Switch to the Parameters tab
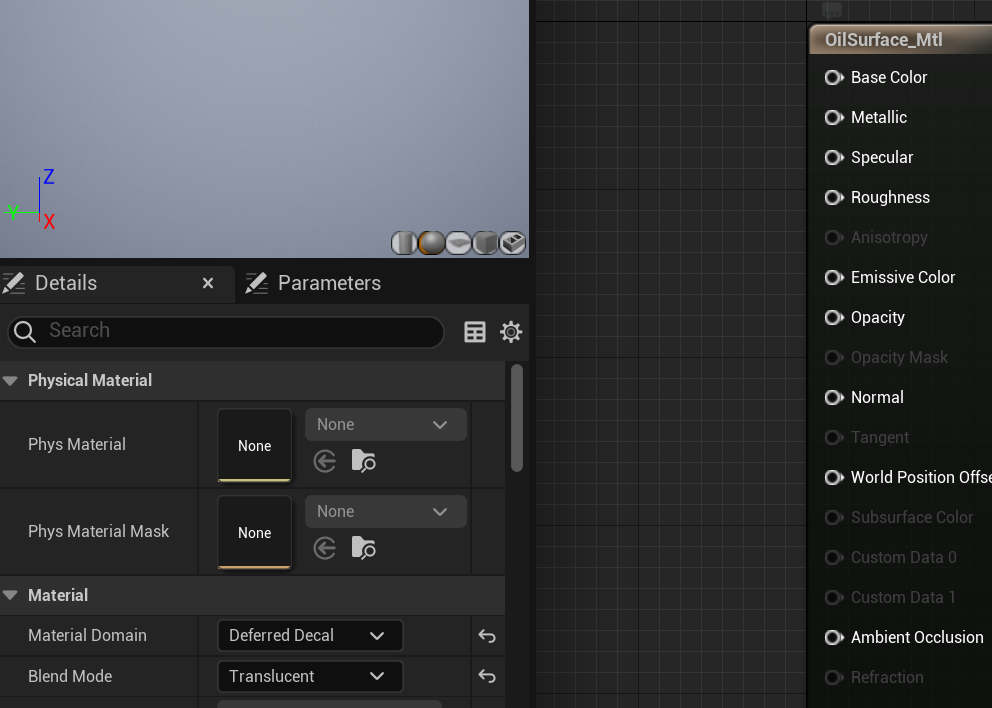Image resolution: width=992 pixels, height=708 pixels. [x=328, y=283]
